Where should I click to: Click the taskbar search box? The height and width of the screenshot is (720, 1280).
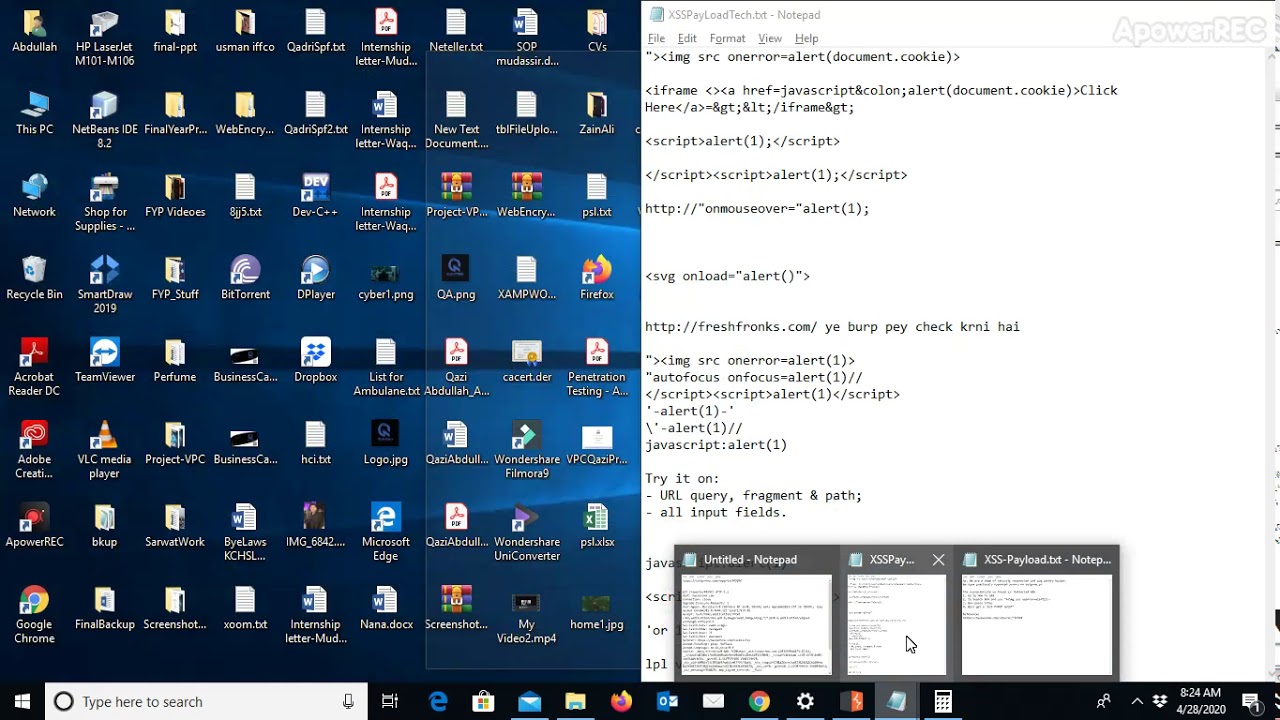(x=204, y=702)
